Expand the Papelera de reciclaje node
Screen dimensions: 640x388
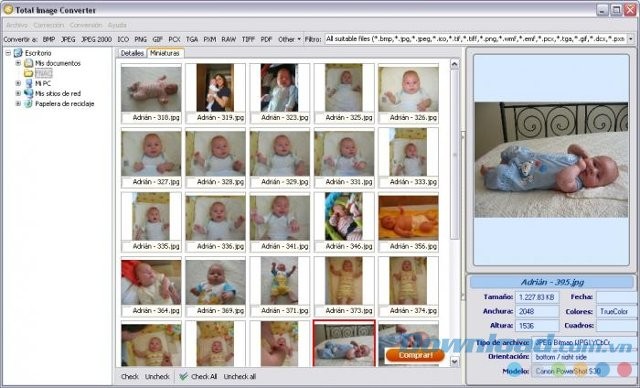point(18,104)
